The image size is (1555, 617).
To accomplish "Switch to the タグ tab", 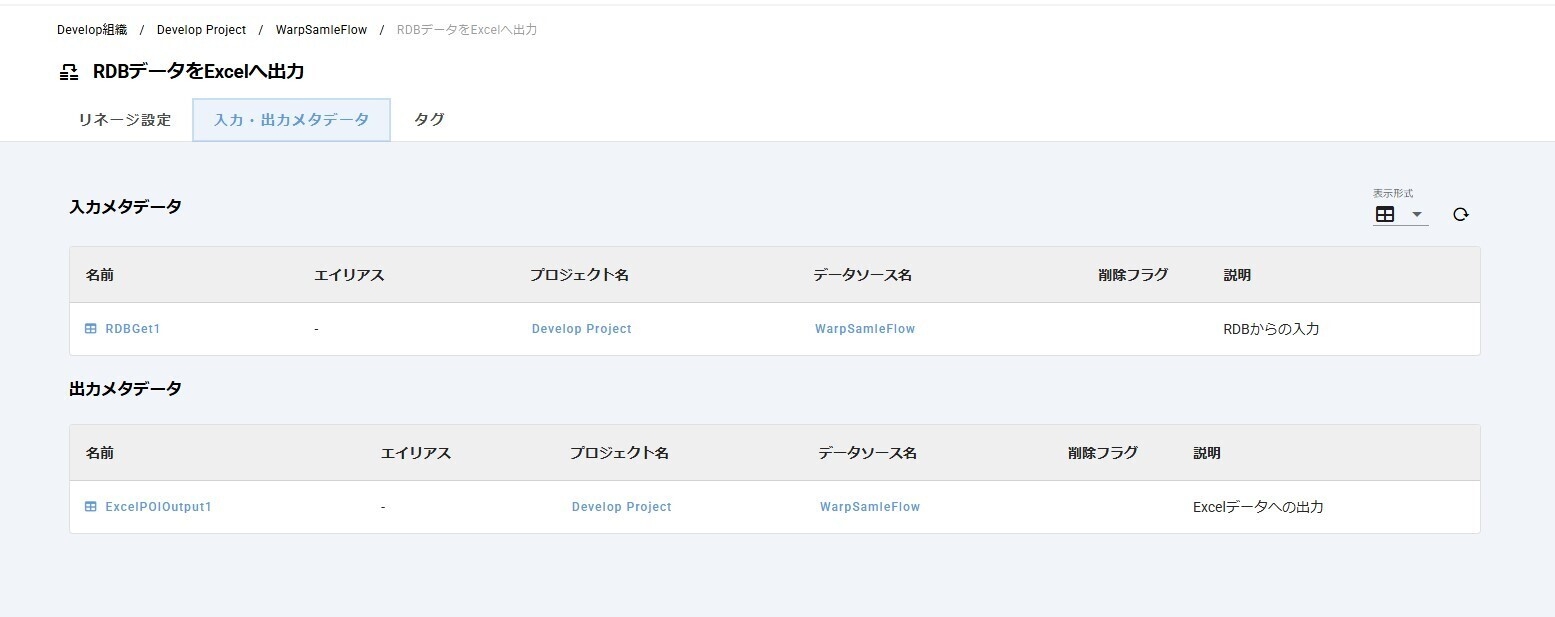I will coord(428,119).
